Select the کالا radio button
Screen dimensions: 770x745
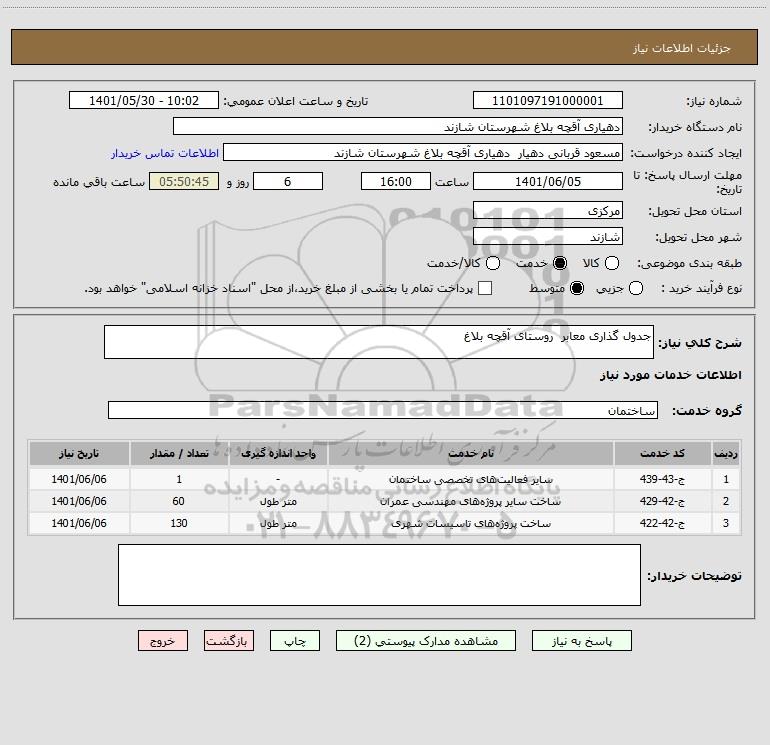(611, 263)
